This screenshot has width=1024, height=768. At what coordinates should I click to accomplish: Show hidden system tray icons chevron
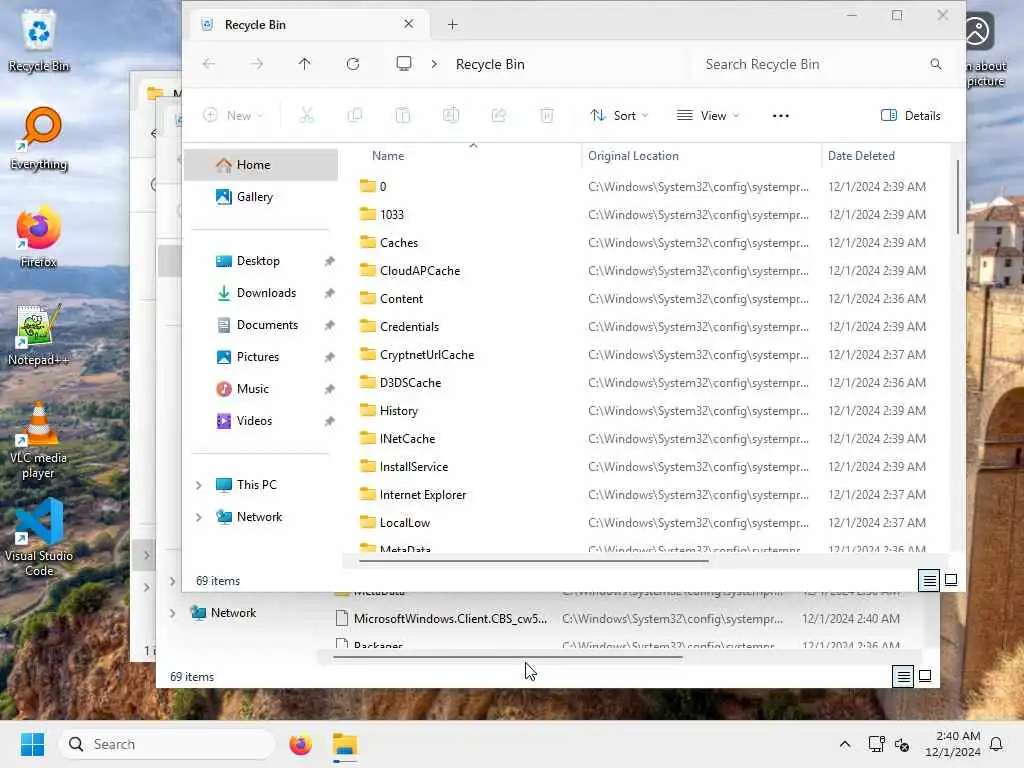[844, 744]
